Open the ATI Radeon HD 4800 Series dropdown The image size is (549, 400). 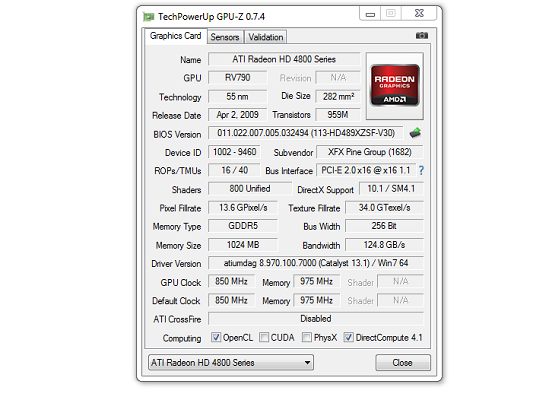pyautogui.click(x=231, y=363)
